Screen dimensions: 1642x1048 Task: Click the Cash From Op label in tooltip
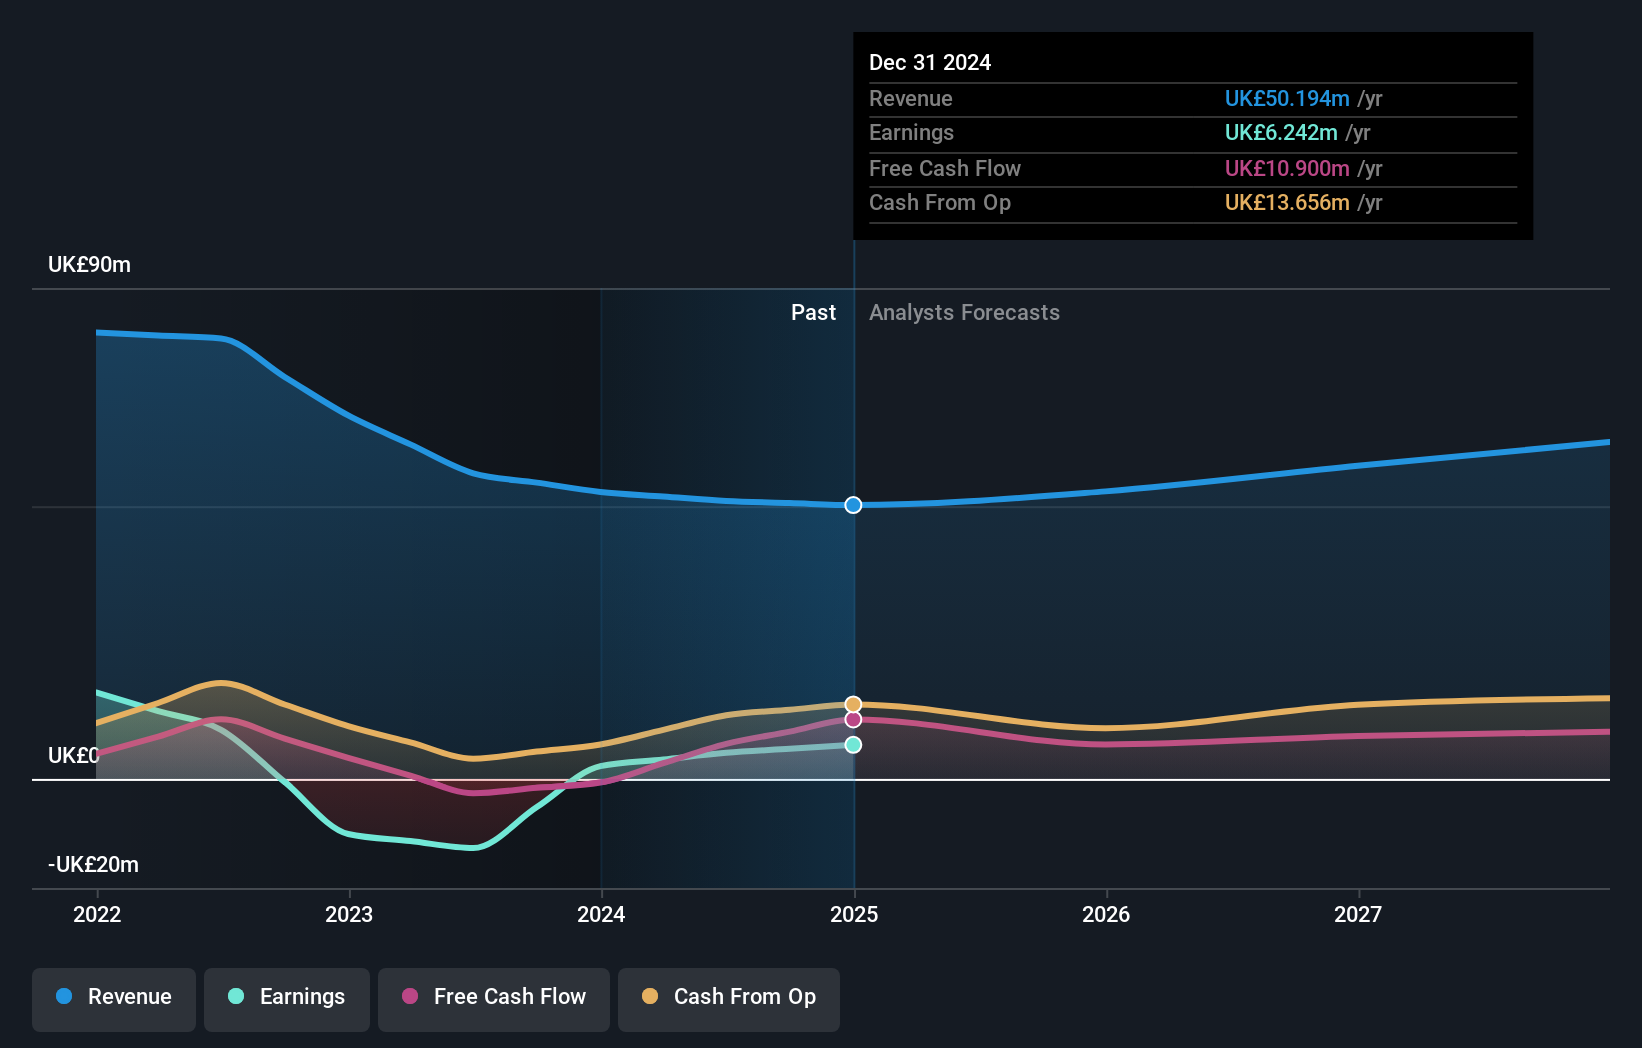[x=940, y=203]
